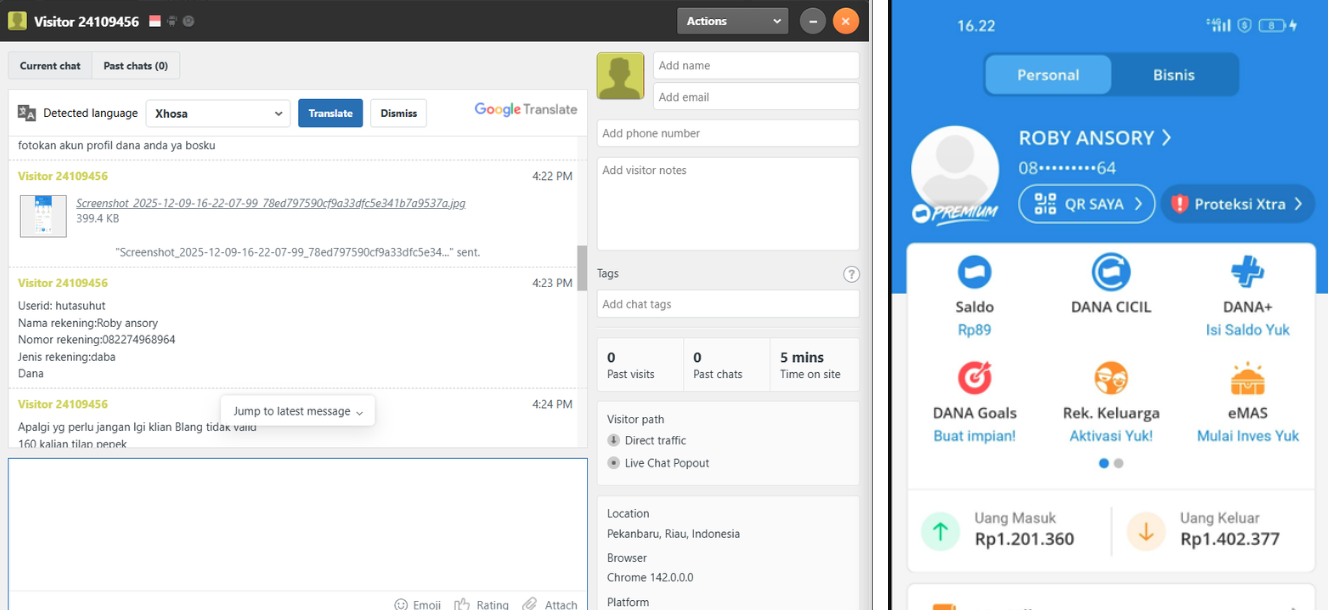Click the 5 mins Time on site
1328x610 pixels.
[x=802, y=357]
